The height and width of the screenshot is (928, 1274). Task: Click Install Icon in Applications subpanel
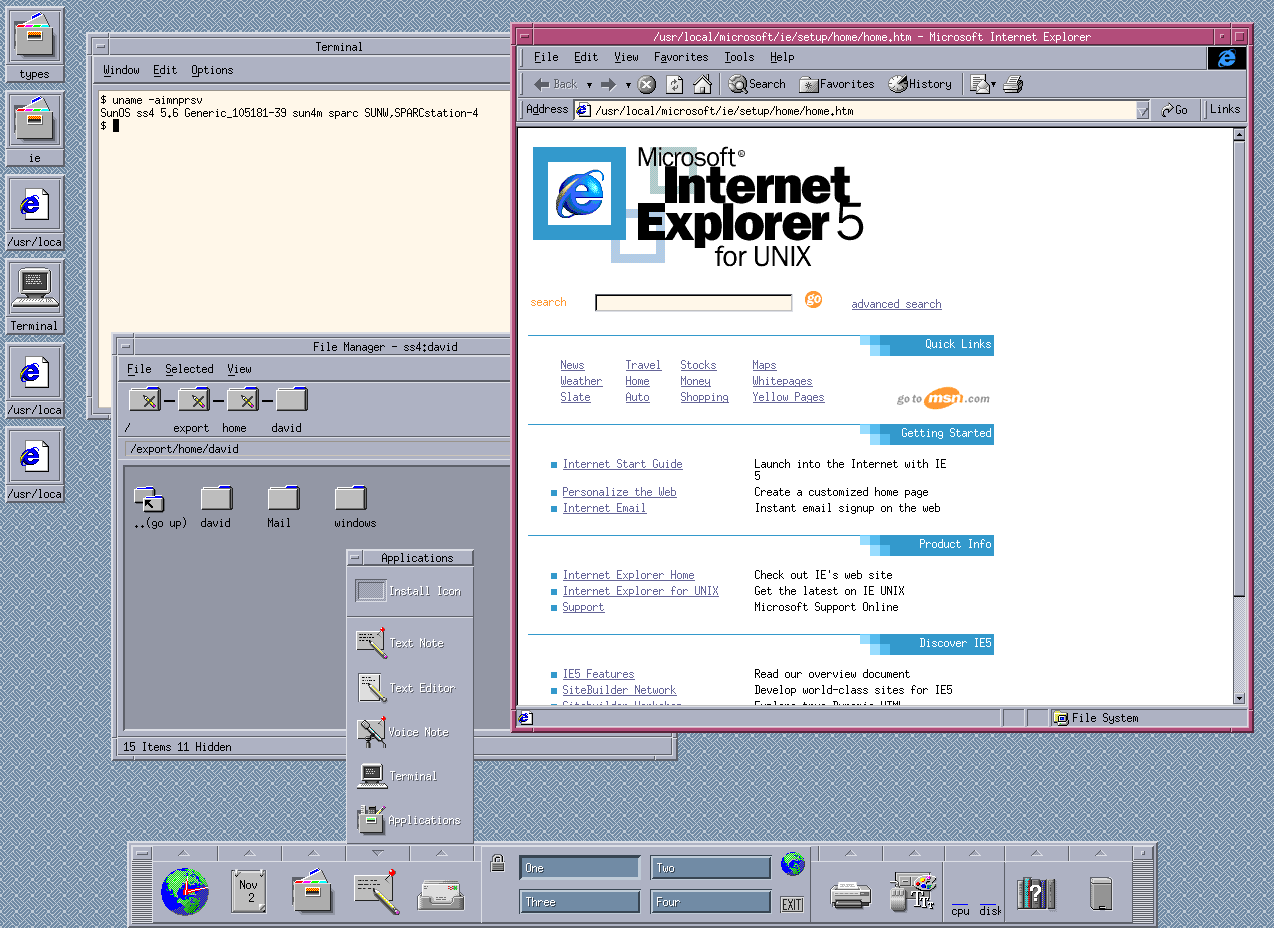tap(410, 591)
